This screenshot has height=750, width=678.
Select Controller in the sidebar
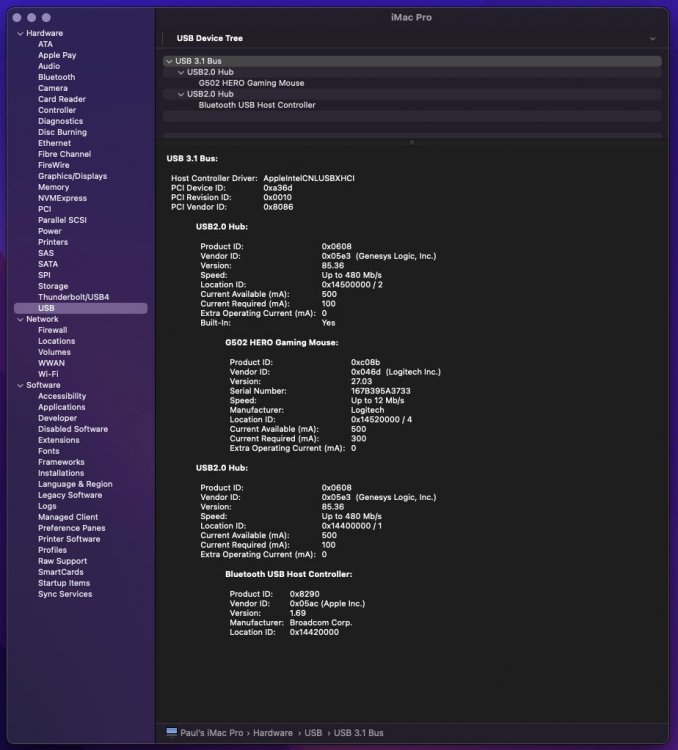(x=57, y=110)
